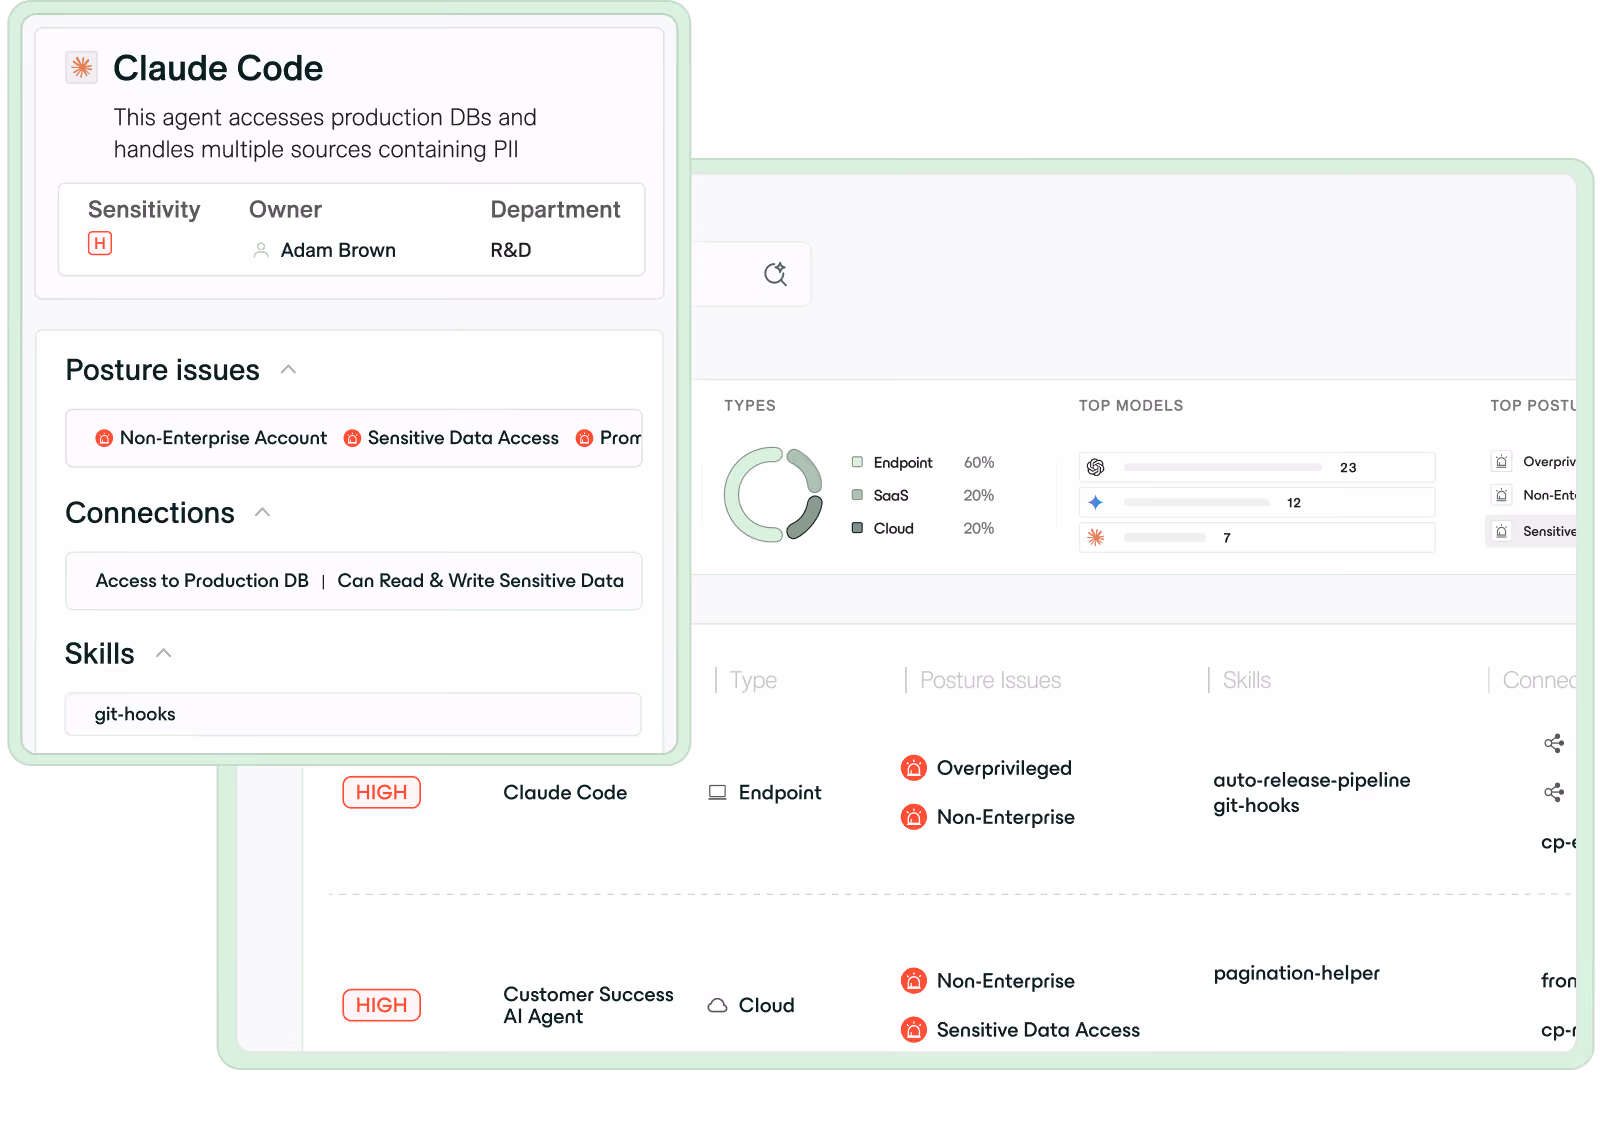Click alert icon beside Non-Enterprise in Claude Code row
The height and width of the screenshot is (1122, 1600).
(x=914, y=817)
